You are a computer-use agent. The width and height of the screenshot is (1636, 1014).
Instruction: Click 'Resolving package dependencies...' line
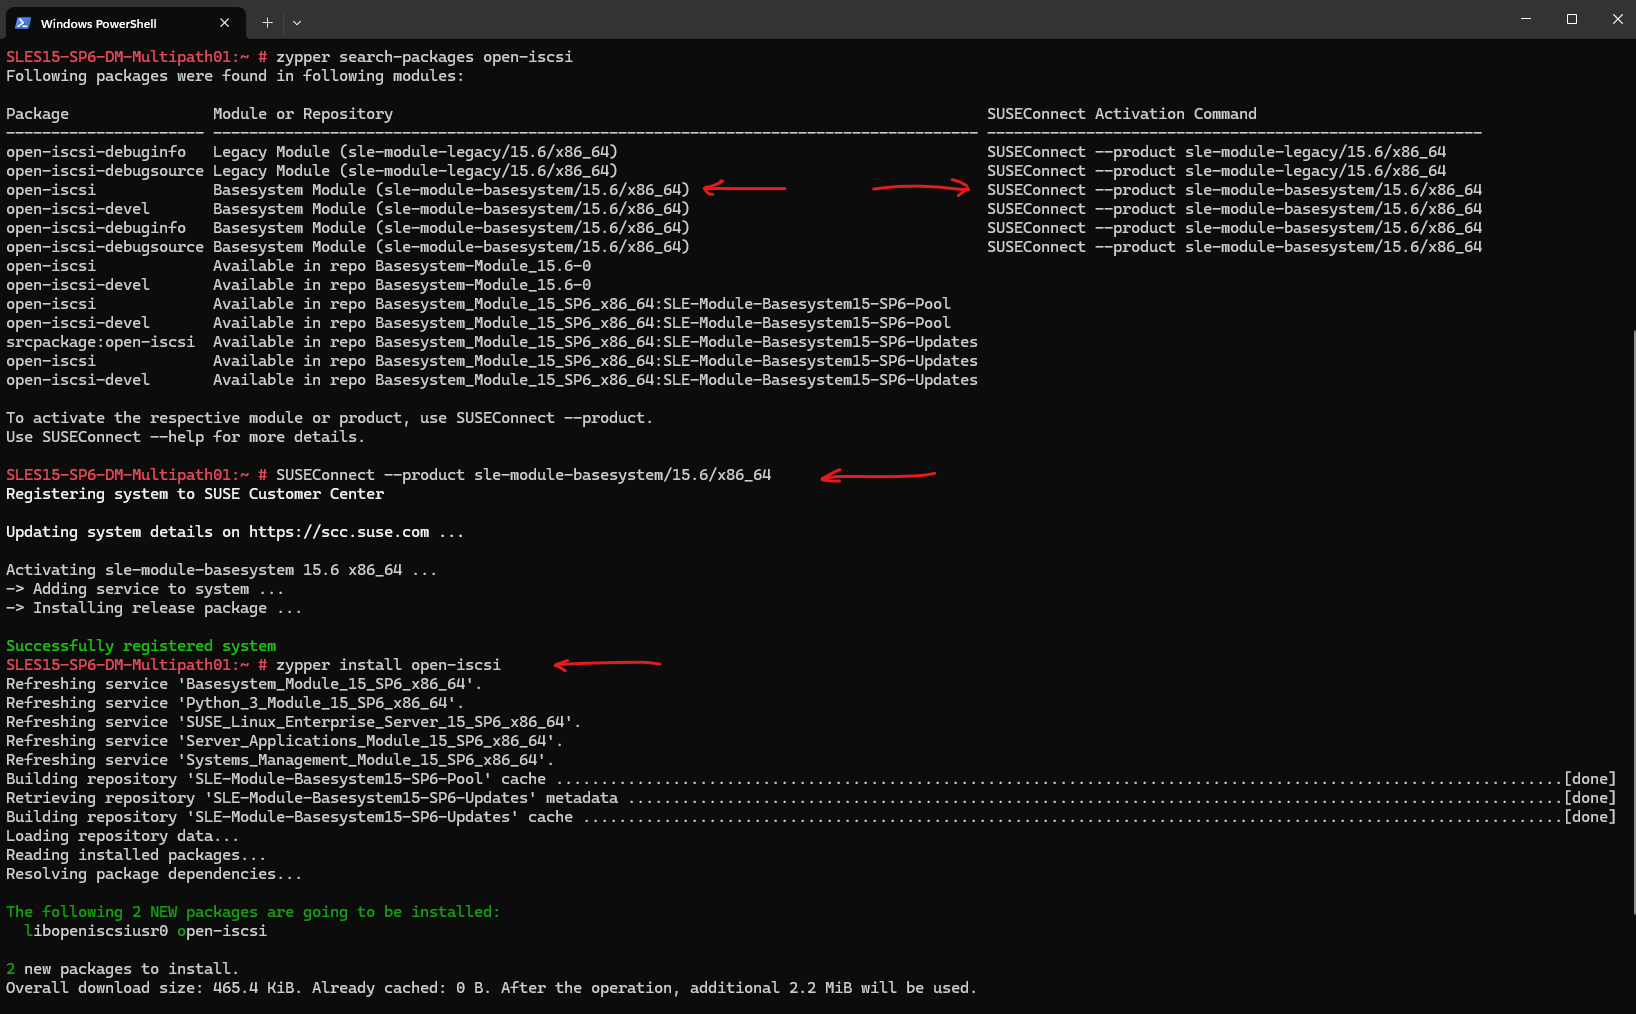click(x=154, y=874)
